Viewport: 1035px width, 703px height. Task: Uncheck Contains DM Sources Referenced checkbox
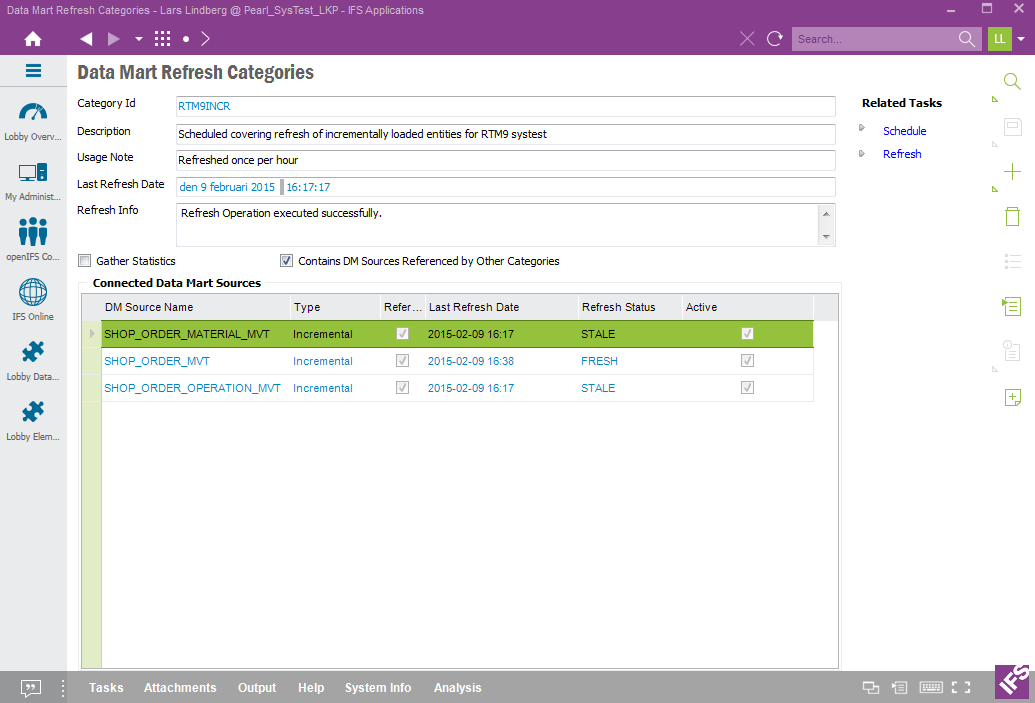[287, 261]
